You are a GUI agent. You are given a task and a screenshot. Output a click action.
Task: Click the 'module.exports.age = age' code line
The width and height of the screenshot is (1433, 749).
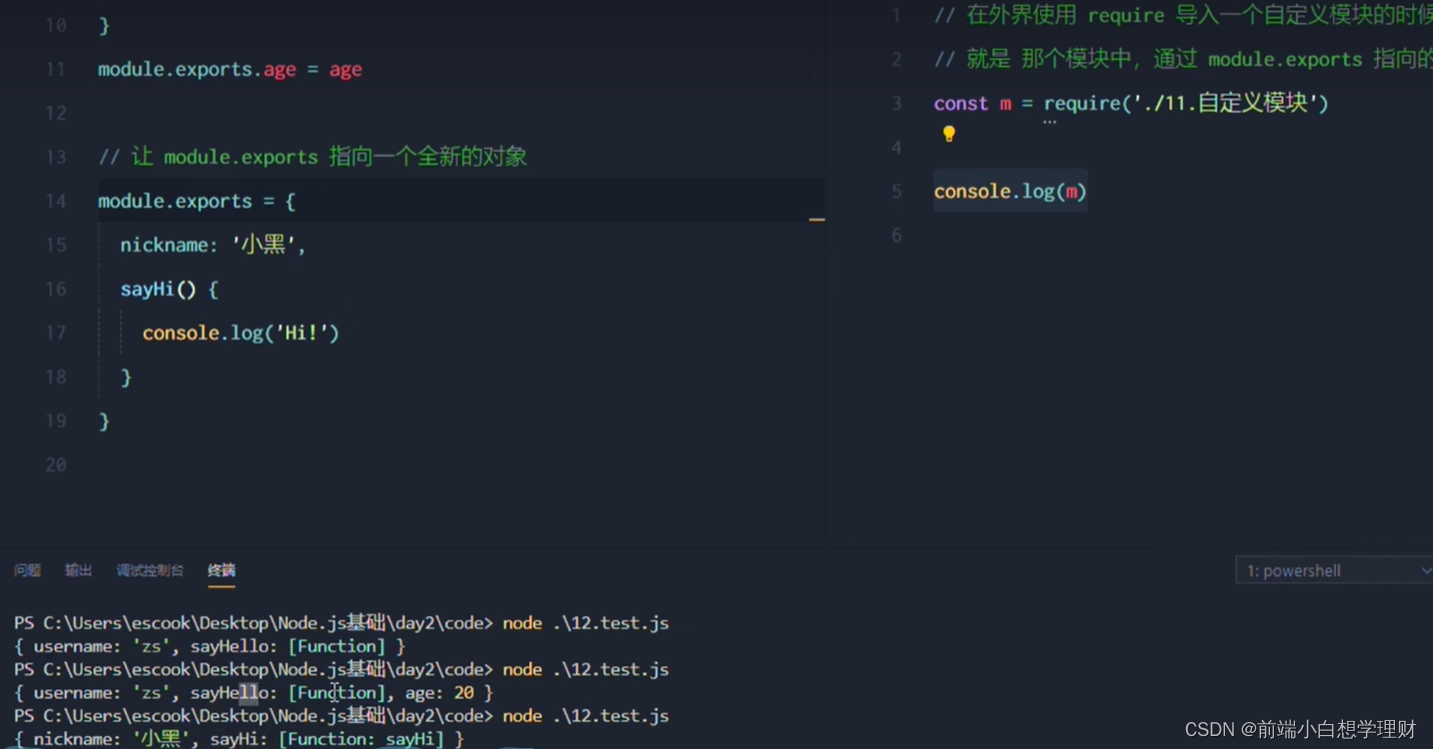point(230,70)
